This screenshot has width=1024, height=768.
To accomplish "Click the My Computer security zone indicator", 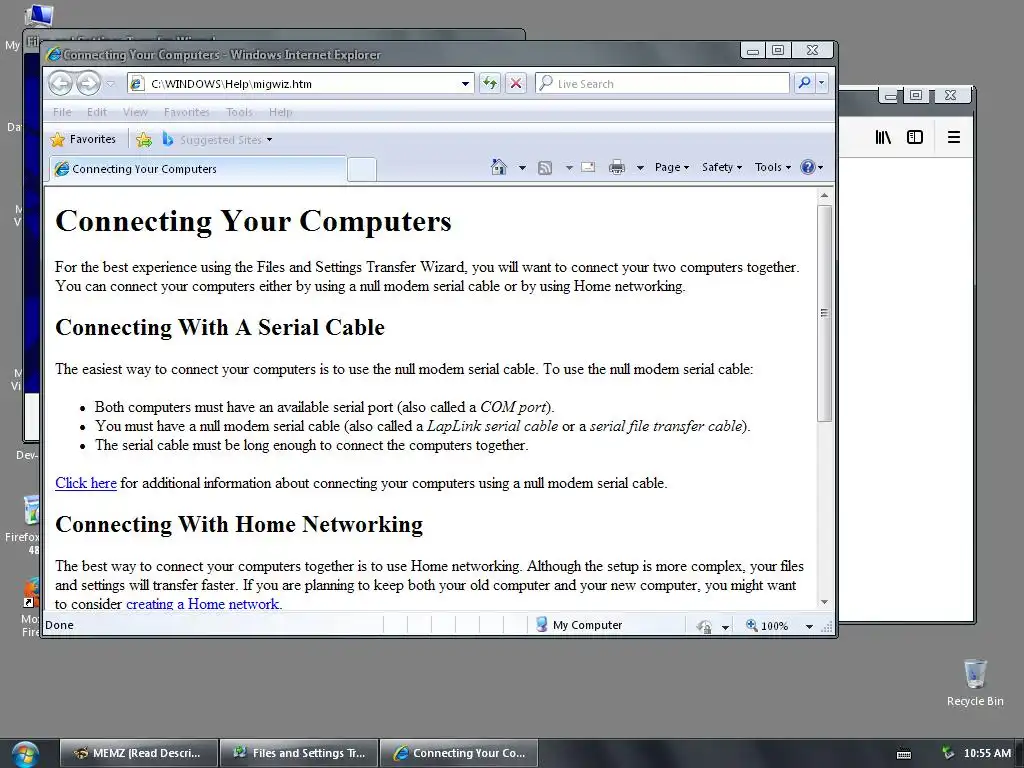I will pyautogui.click(x=579, y=625).
